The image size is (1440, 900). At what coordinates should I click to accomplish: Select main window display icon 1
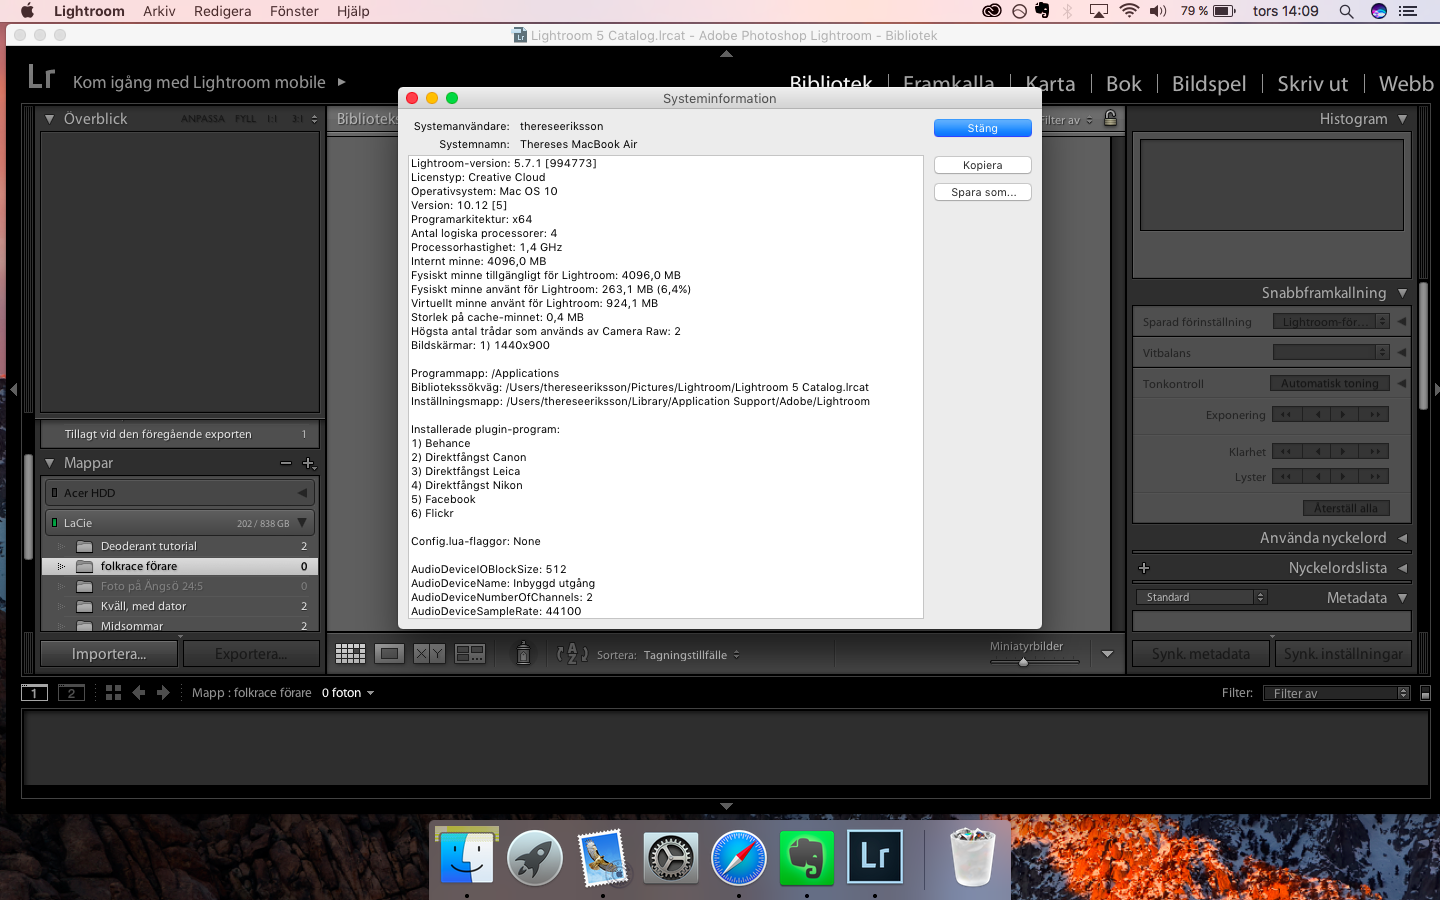point(35,692)
